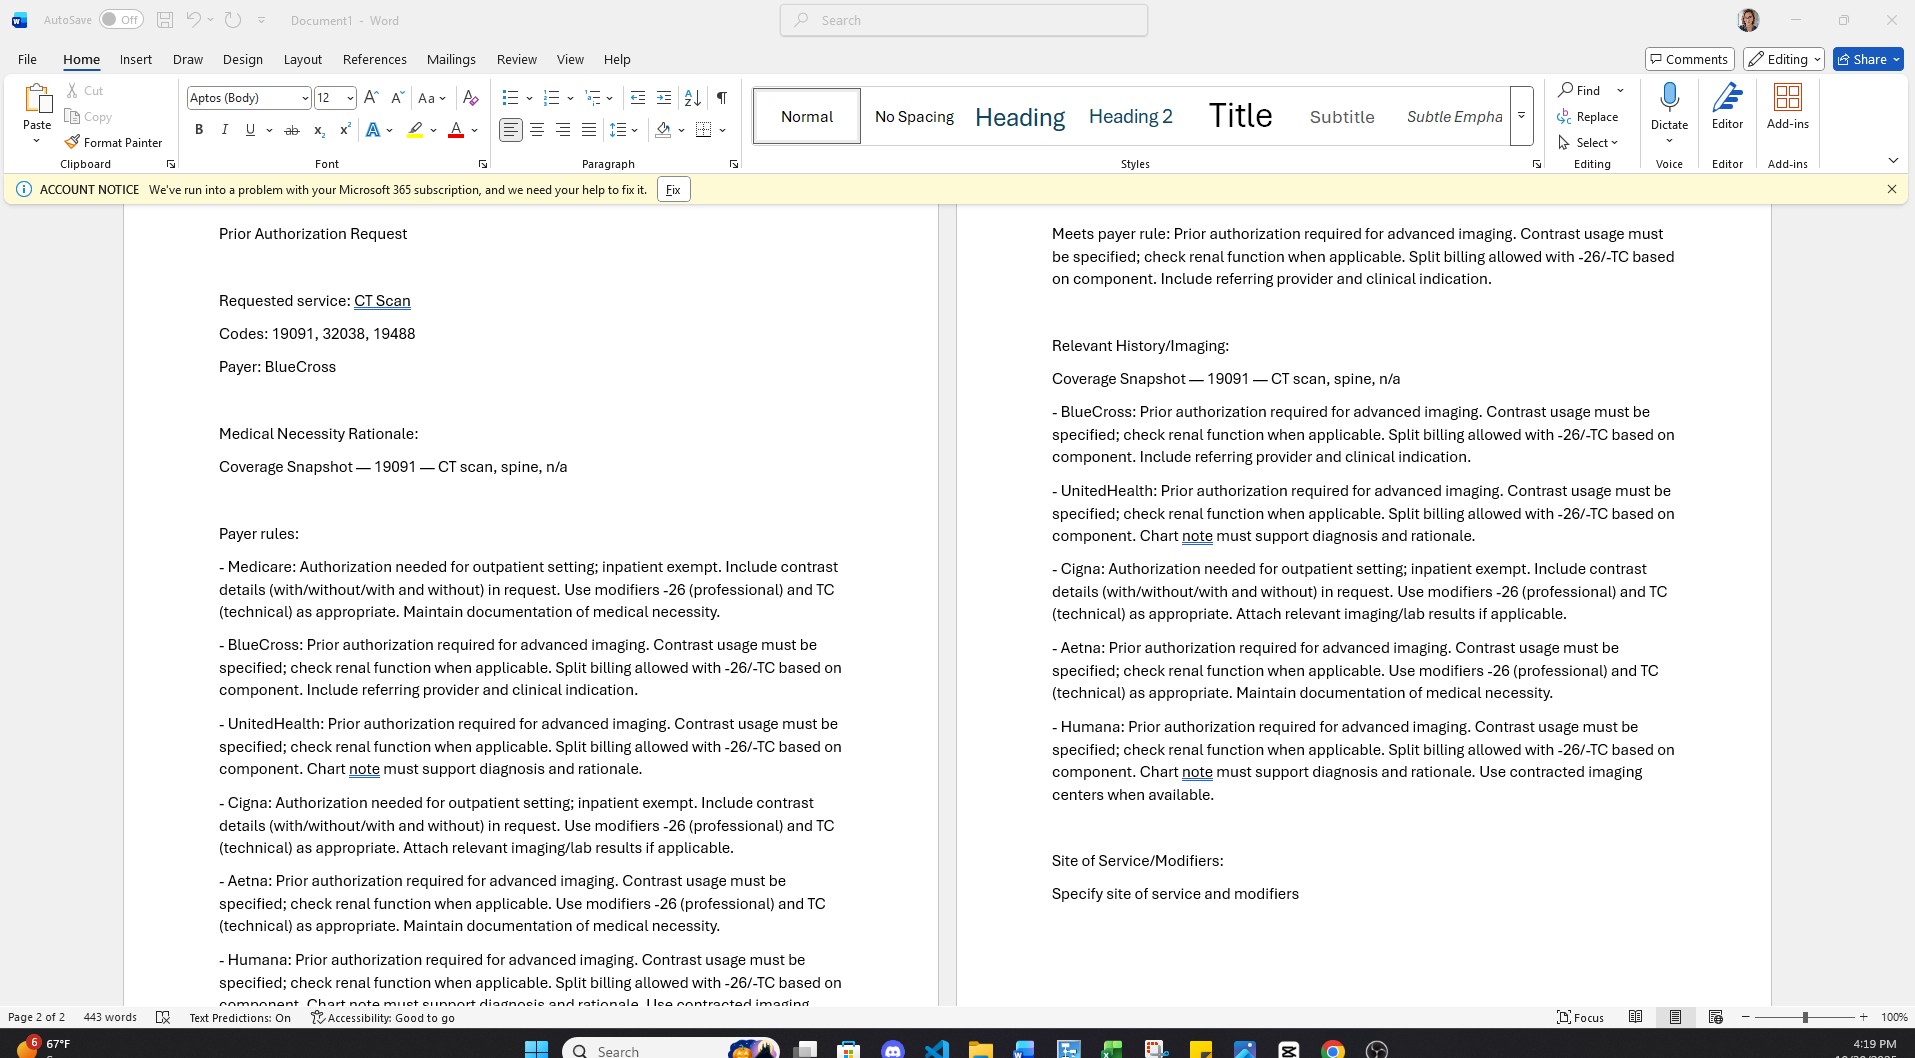Justify the paragraph text
The width and height of the screenshot is (1915, 1058).
589,130
